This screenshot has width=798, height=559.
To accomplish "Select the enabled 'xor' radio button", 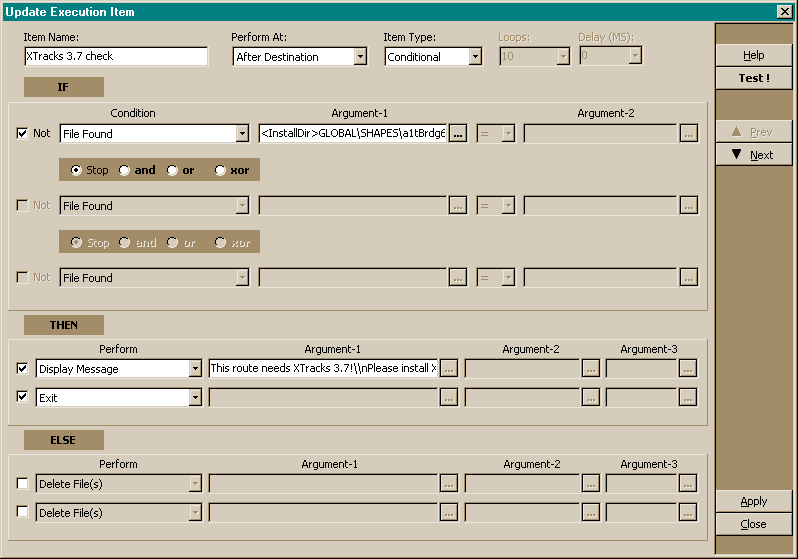I will pos(220,170).
